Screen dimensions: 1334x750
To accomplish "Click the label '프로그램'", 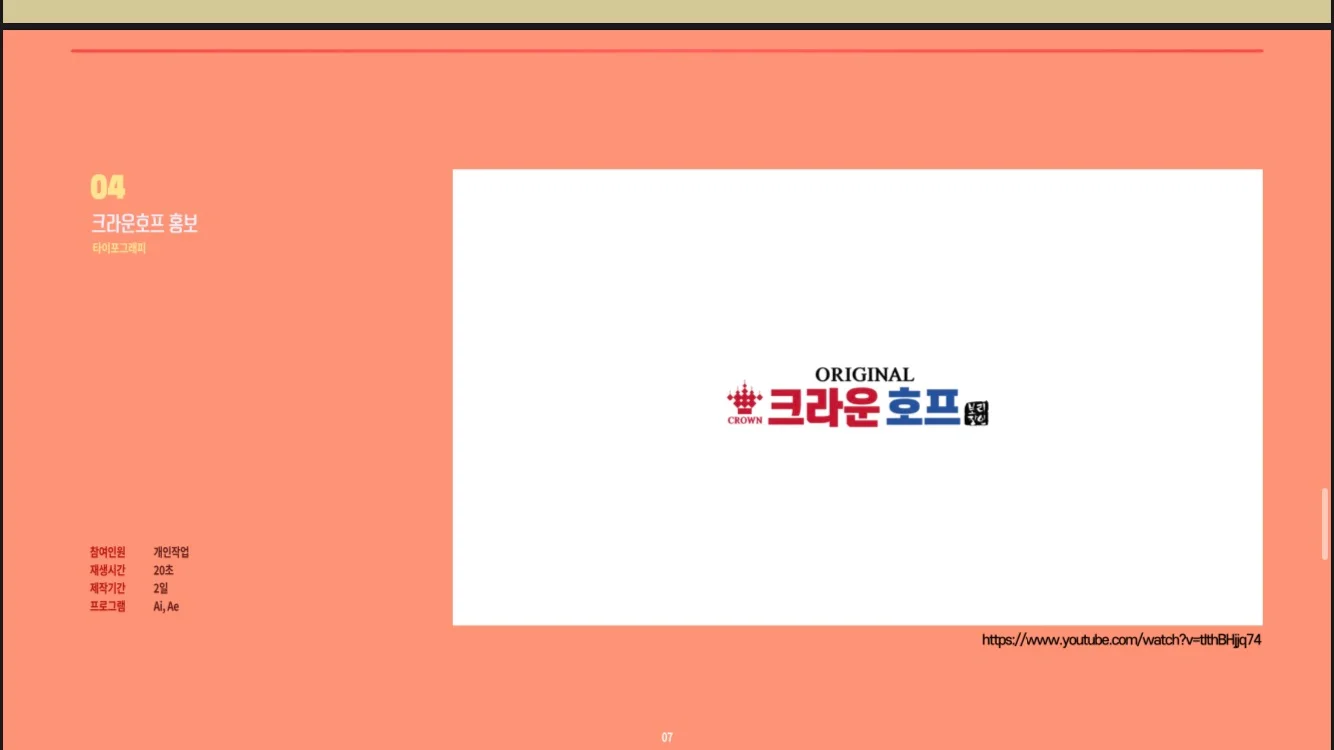I will 108,606.
